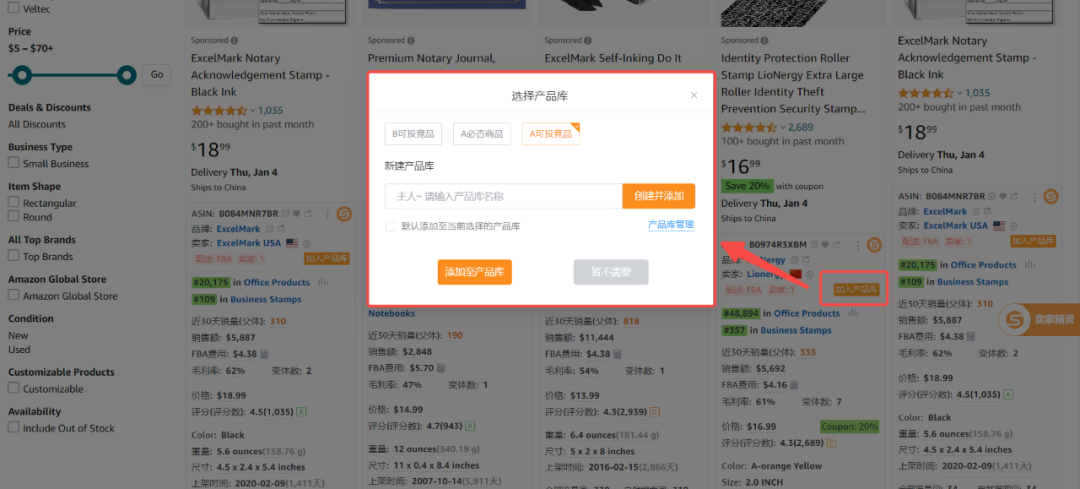Click the orange S icon on B0974R3XBM row

pyautogui.click(x=874, y=244)
